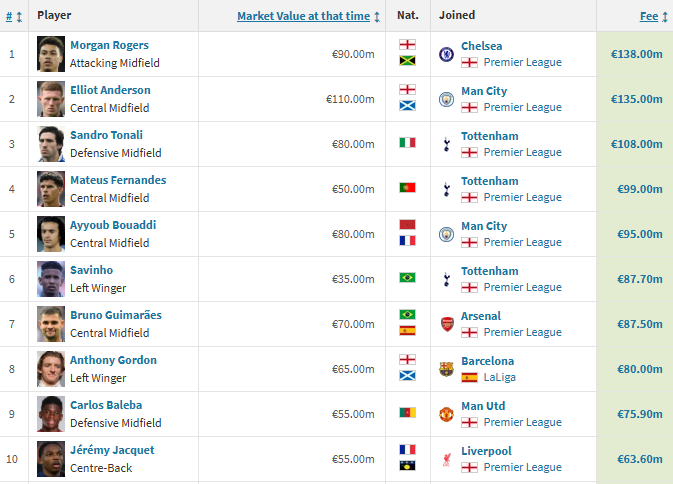Click the Spain flag beside LaLiga
Screen dimensions: 673x484
click(x=469, y=378)
